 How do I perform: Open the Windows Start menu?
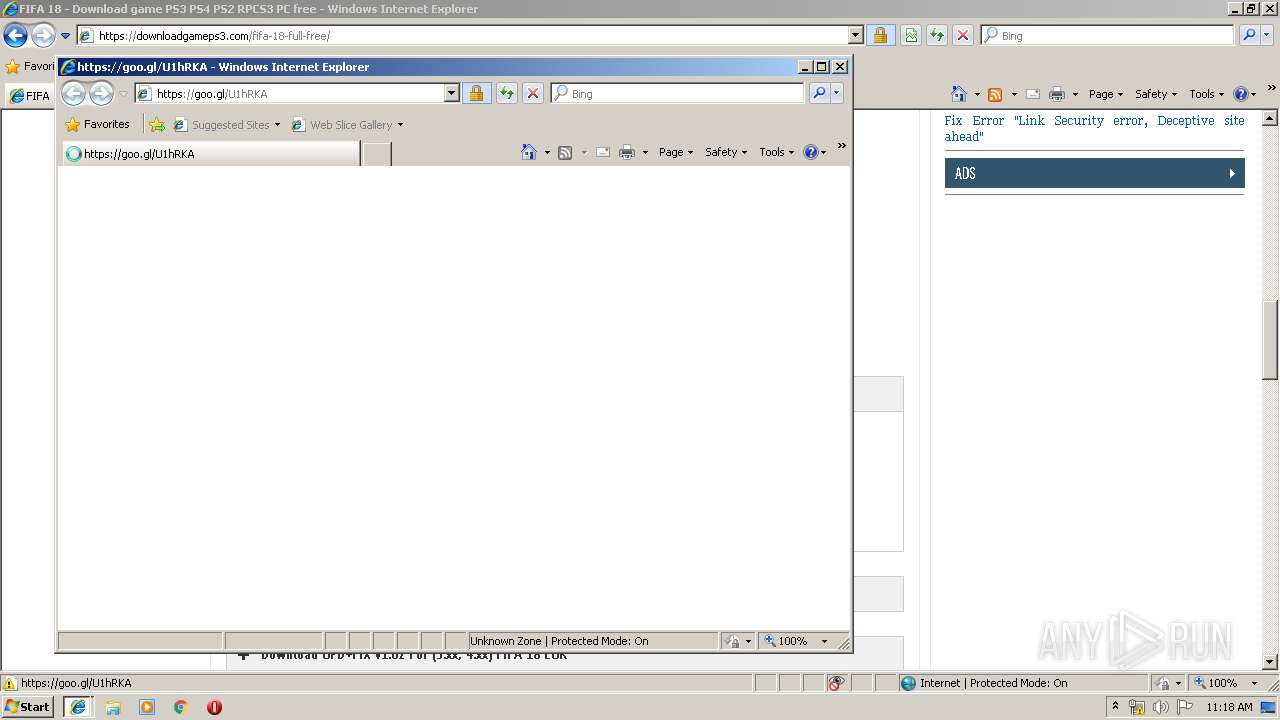point(28,707)
